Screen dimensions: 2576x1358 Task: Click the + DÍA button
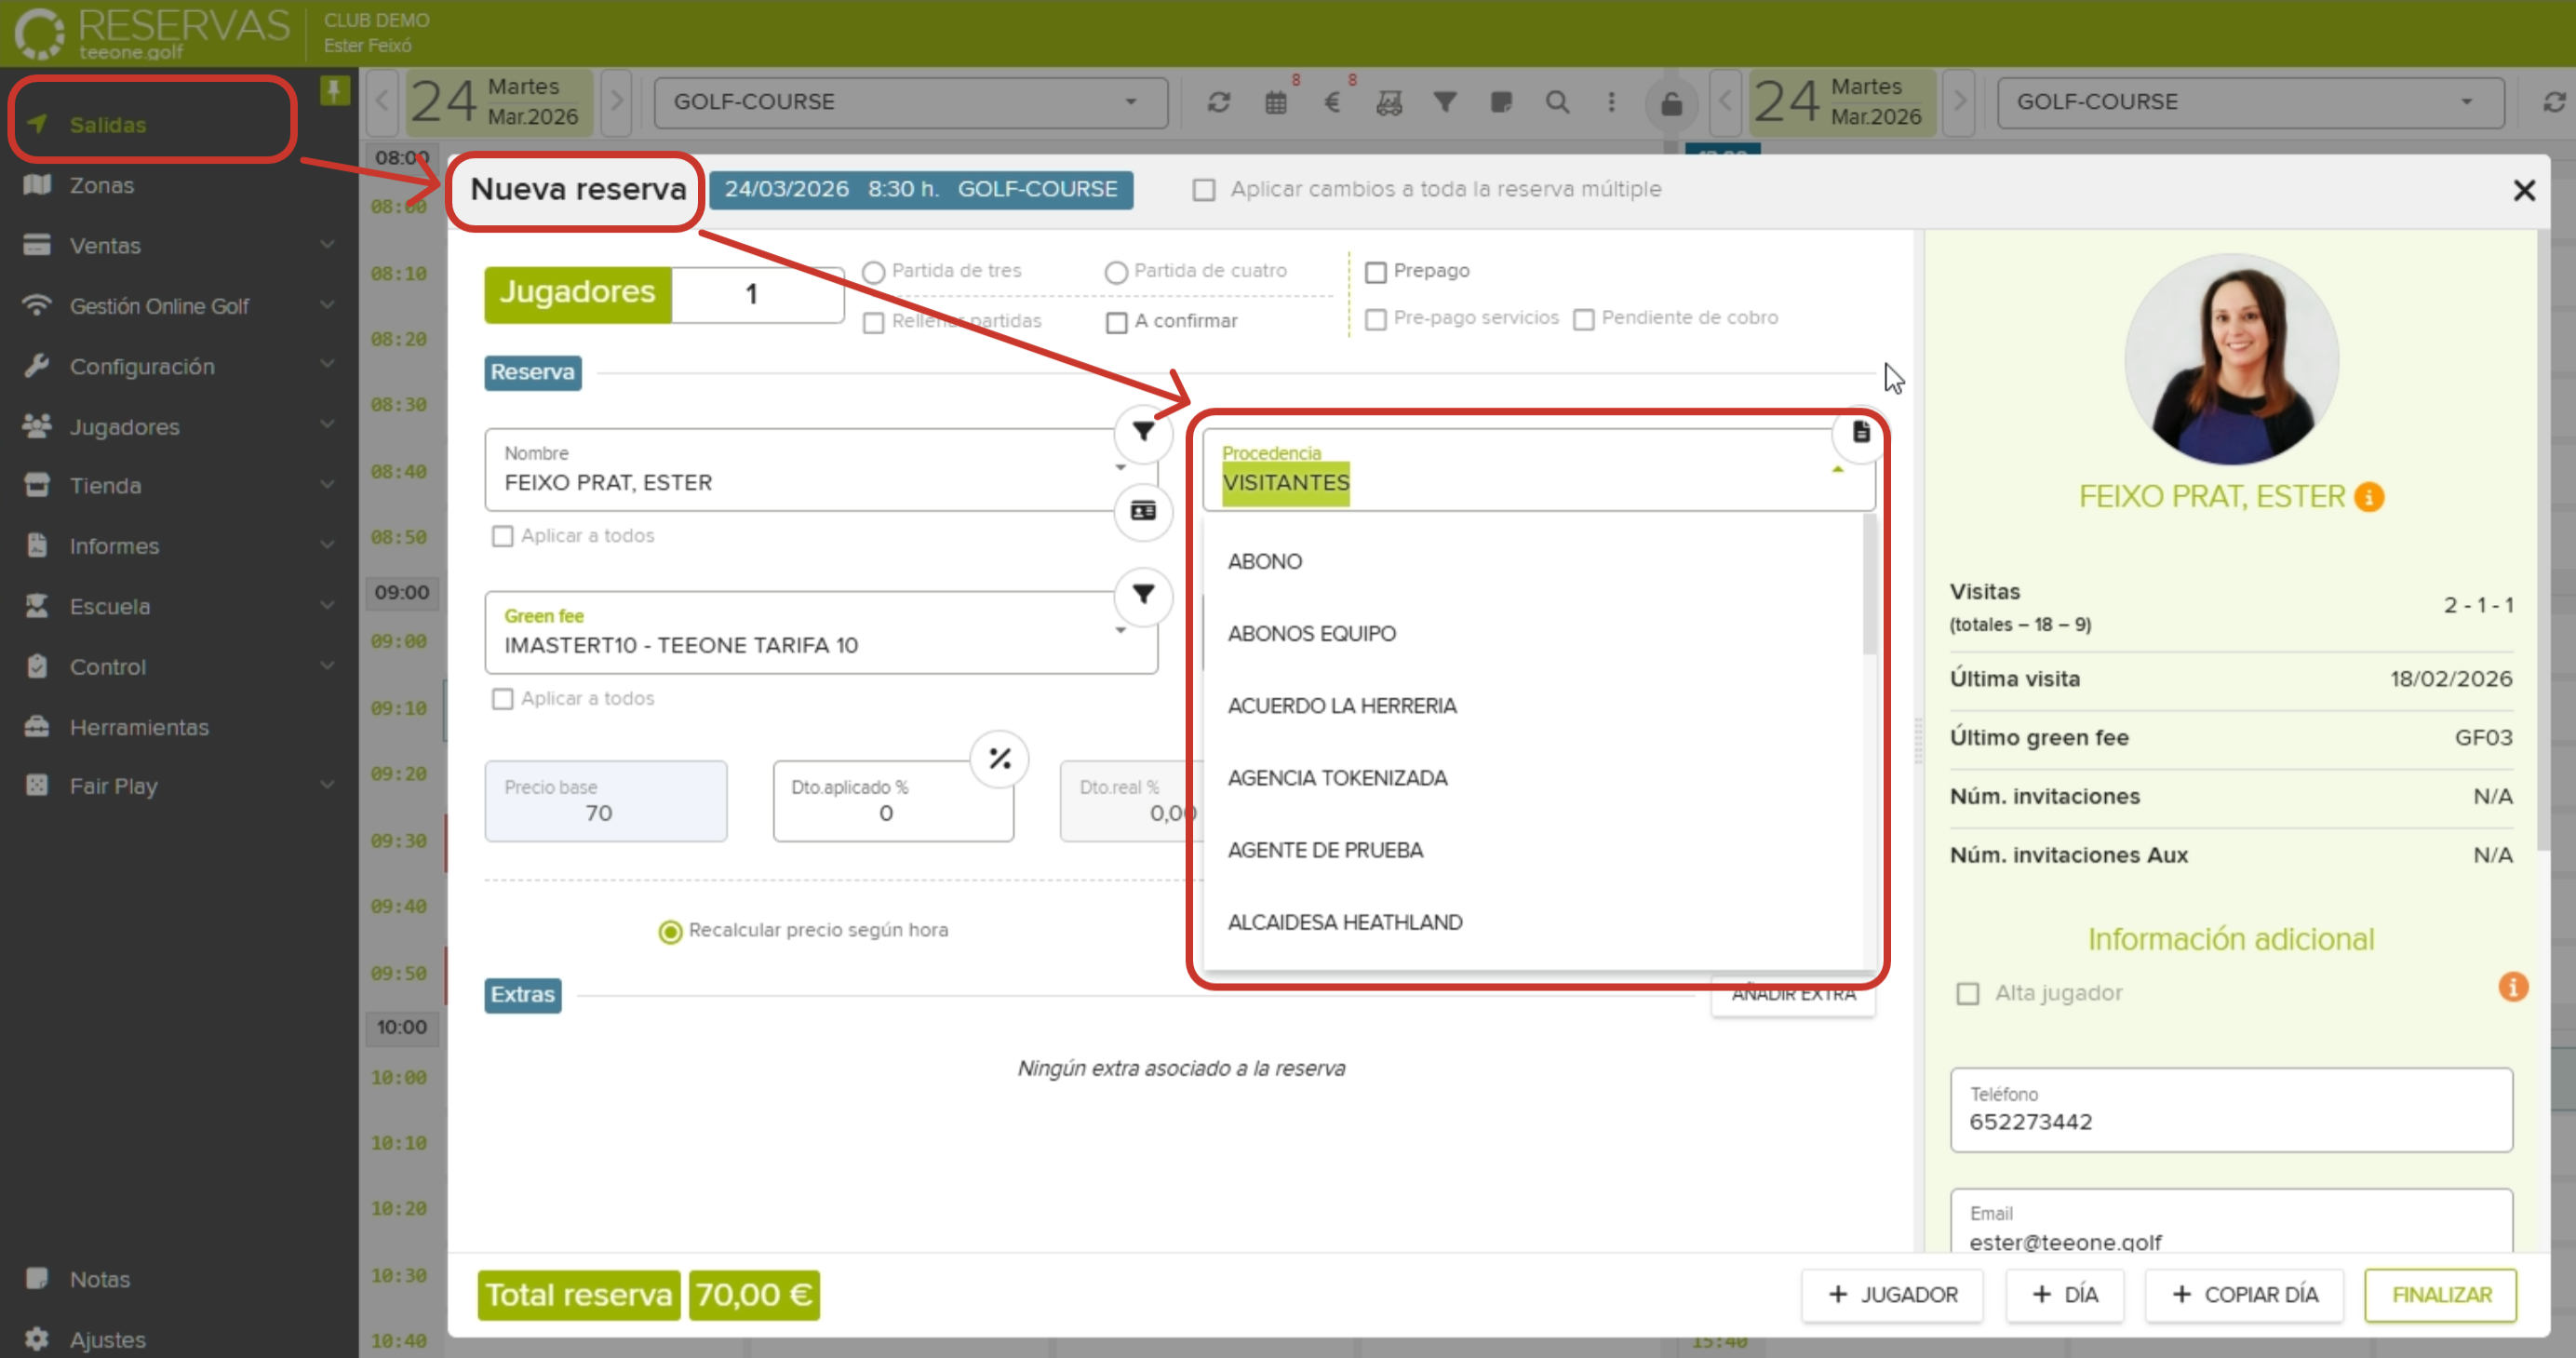click(x=2065, y=1295)
